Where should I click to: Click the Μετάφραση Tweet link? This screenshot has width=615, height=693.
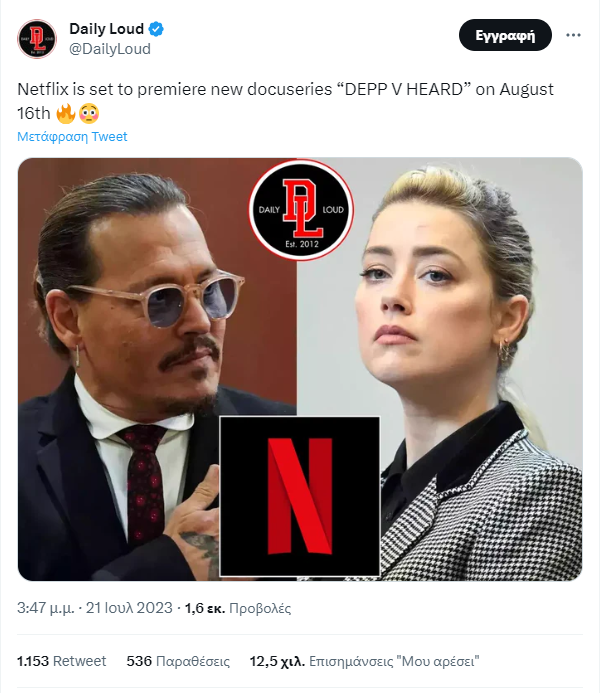click(x=73, y=136)
